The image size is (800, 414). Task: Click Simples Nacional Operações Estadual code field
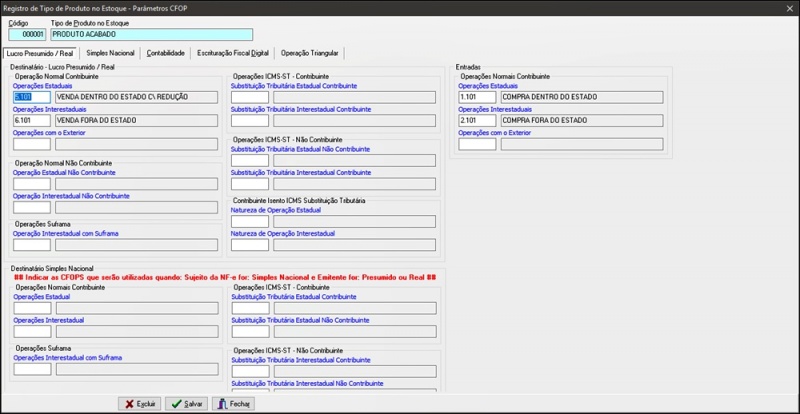[x=32, y=308]
